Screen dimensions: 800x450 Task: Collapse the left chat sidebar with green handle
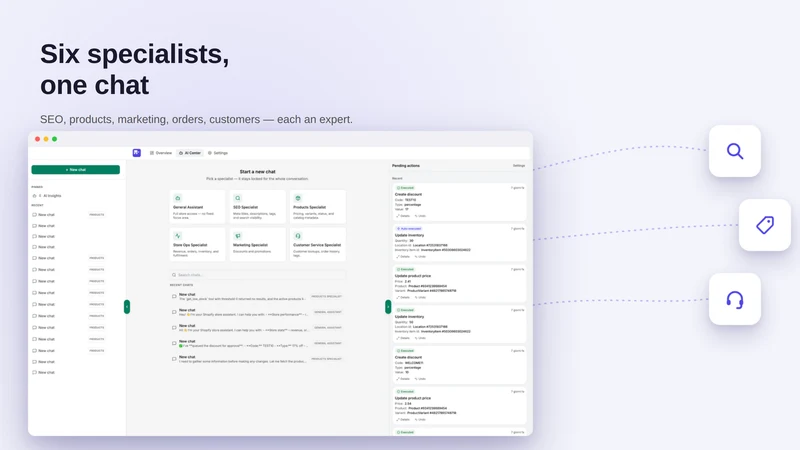(x=127, y=307)
